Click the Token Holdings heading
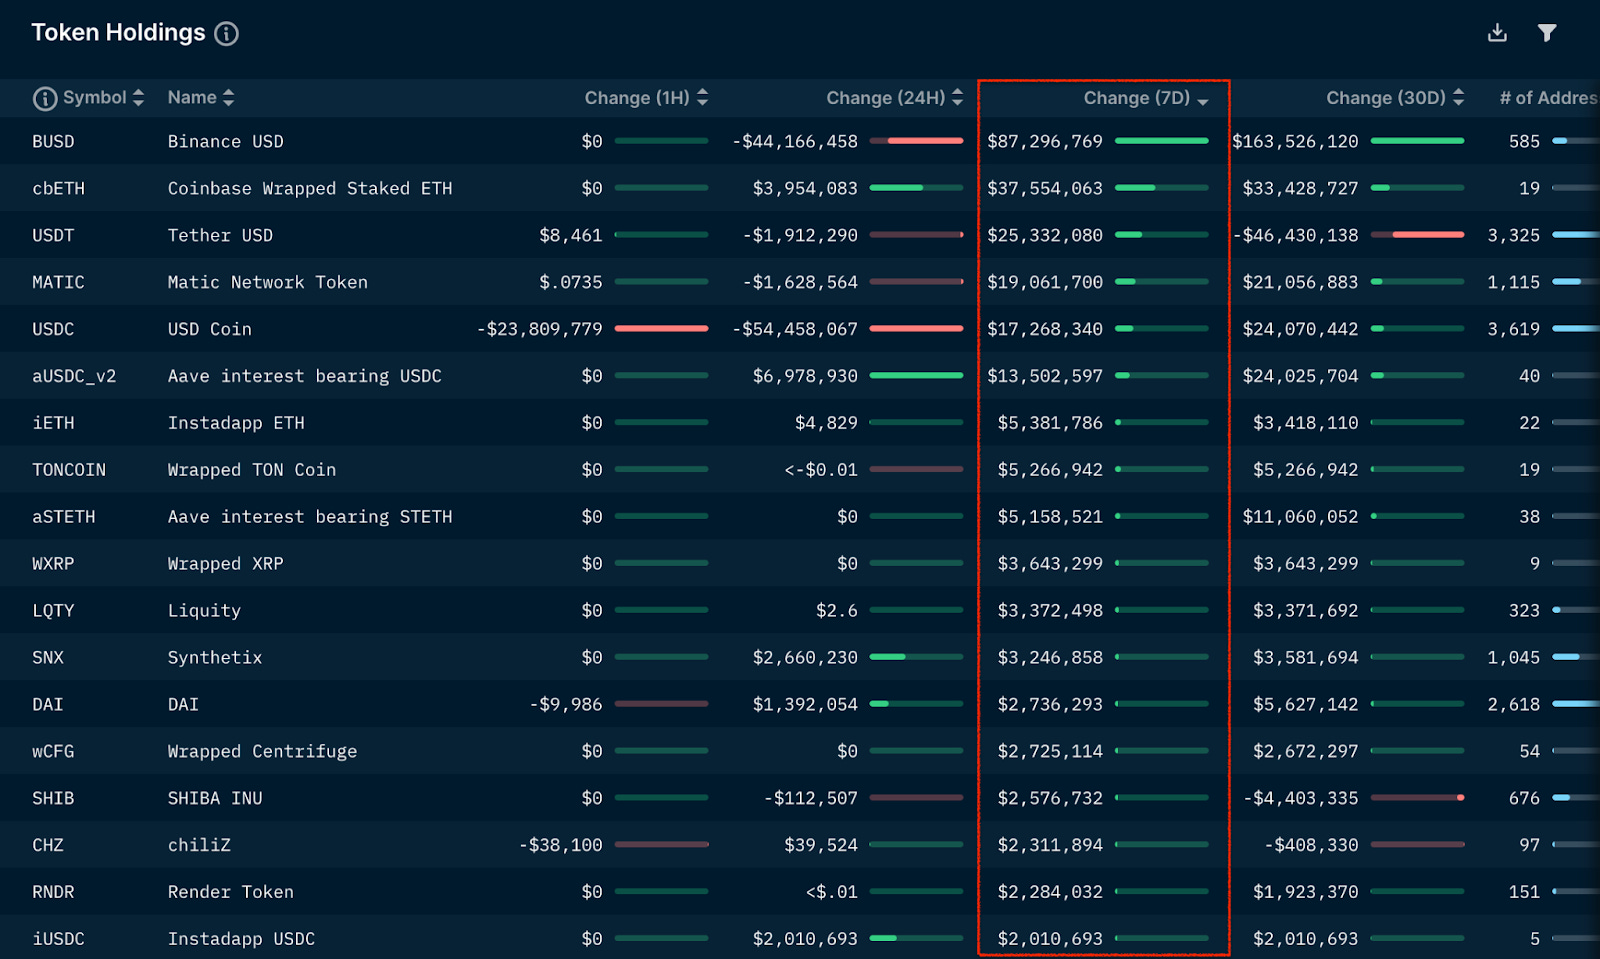The height and width of the screenshot is (959, 1600). click(x=118, y=32)
